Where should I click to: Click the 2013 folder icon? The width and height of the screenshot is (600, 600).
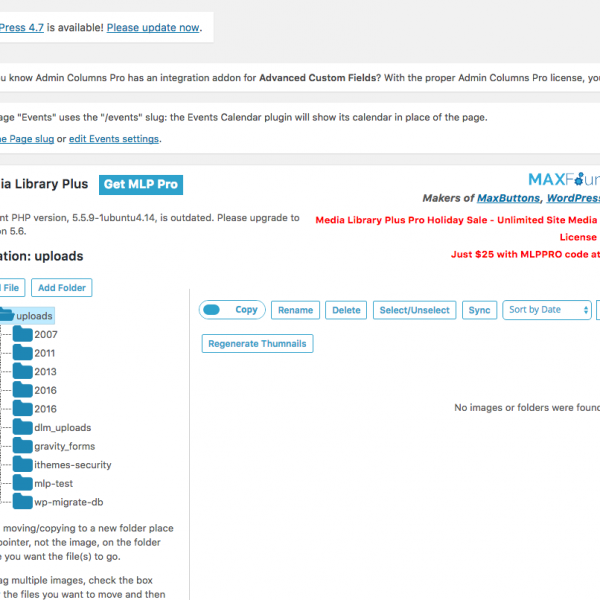23,371
